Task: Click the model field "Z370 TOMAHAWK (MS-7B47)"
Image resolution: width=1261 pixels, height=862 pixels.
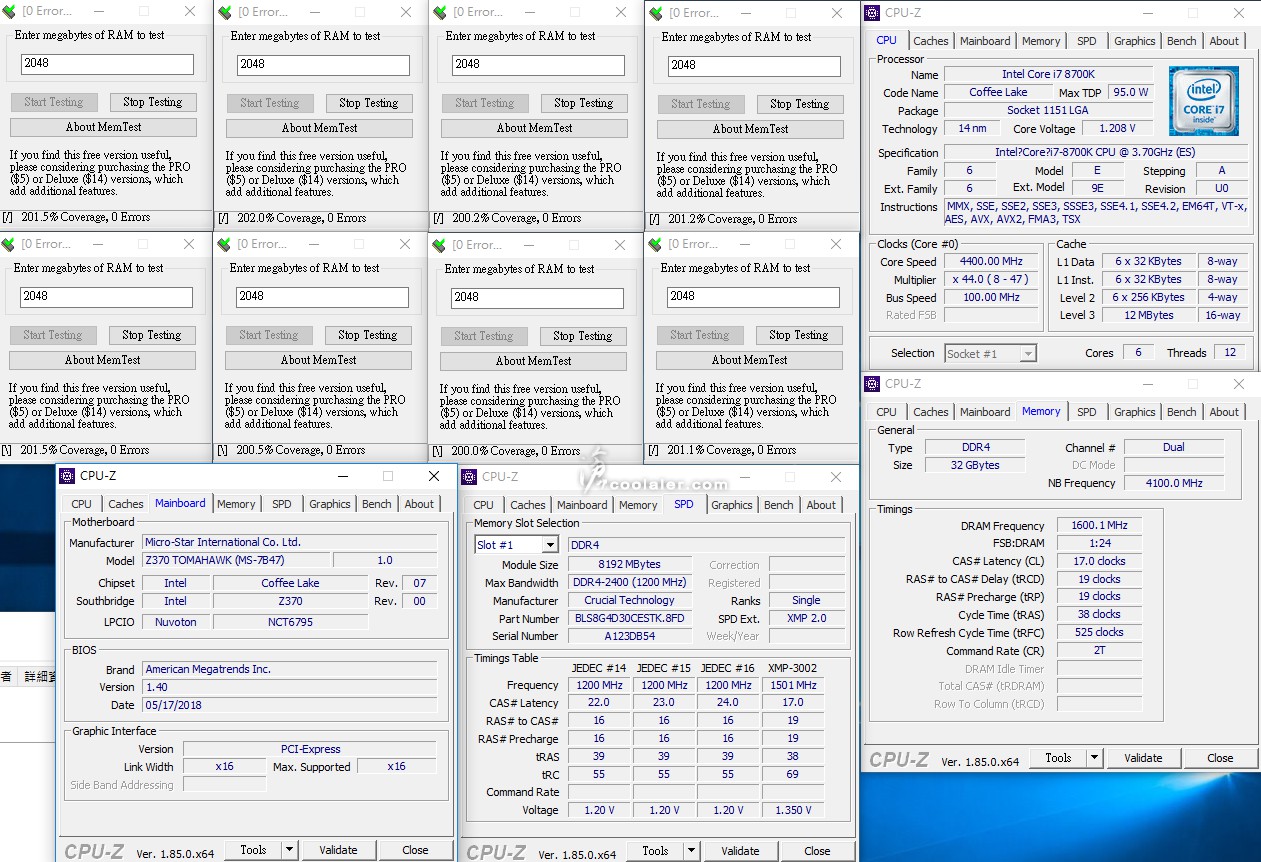Action: (x=236, y=561)
